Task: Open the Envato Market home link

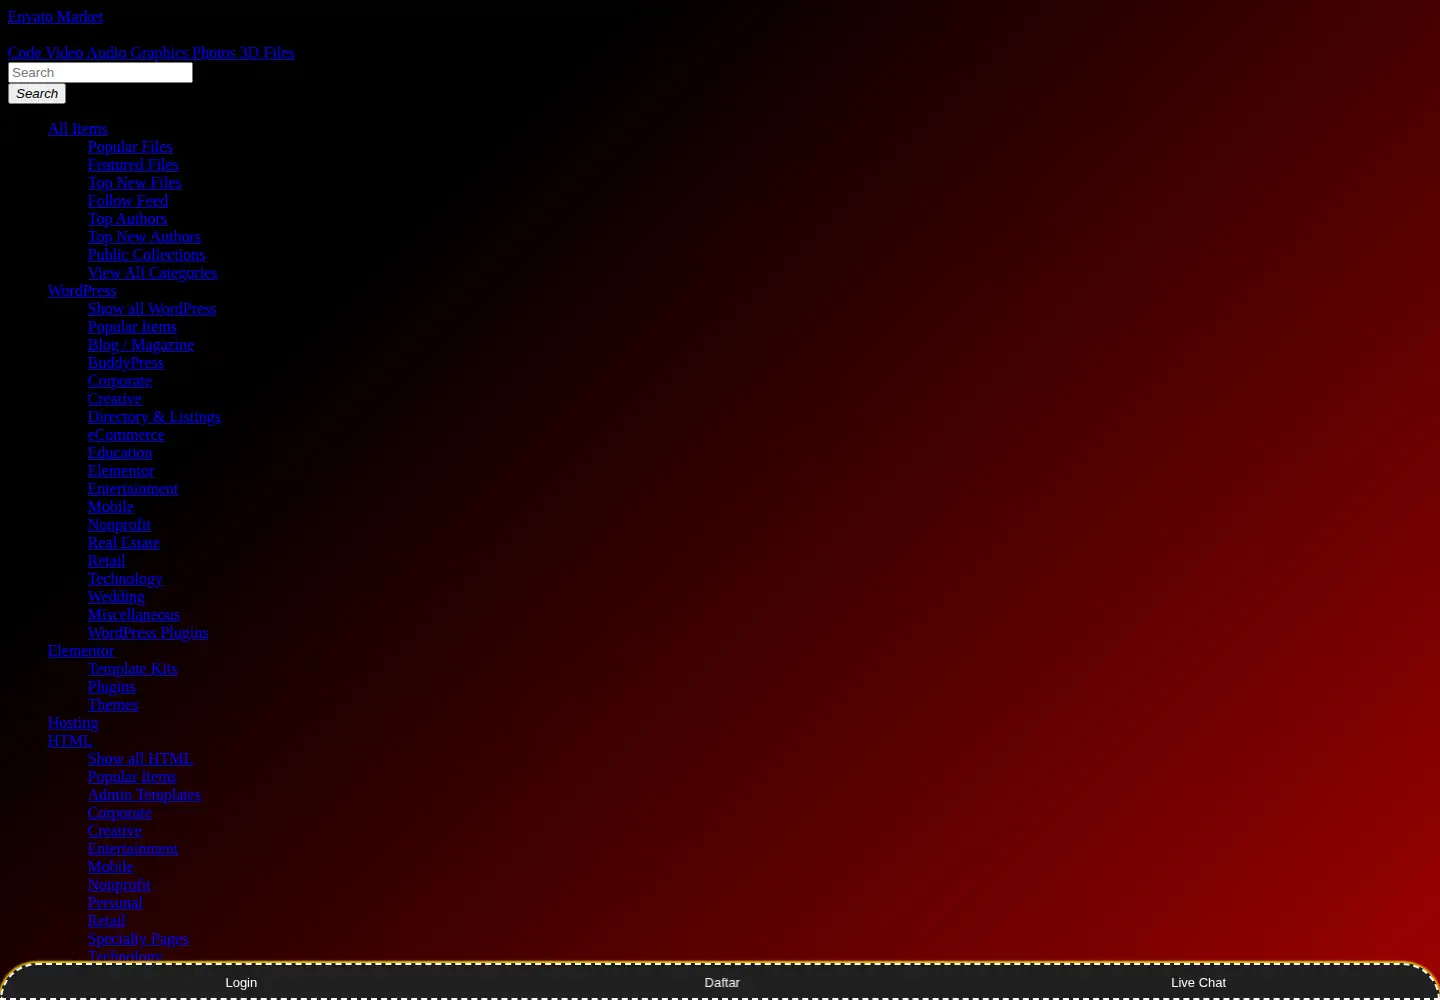Action: pos(55,17)
